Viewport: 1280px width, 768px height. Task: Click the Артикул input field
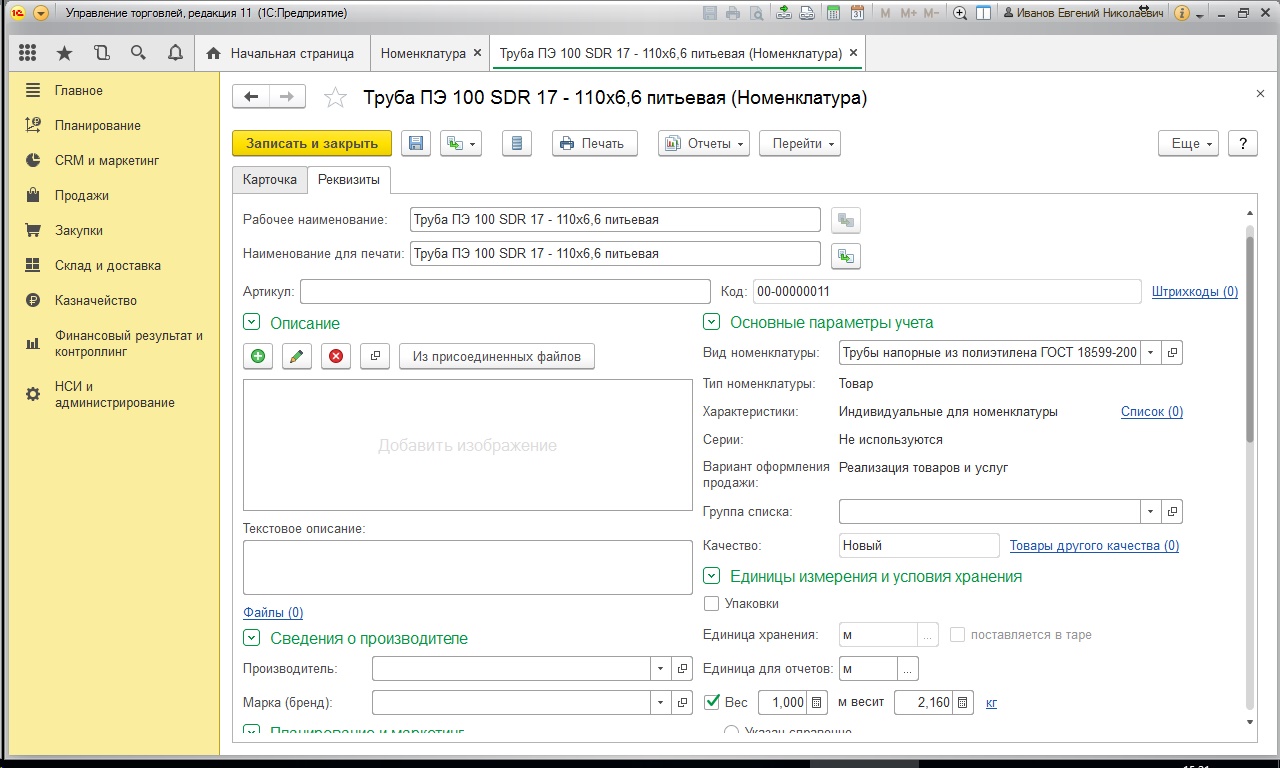504,292
